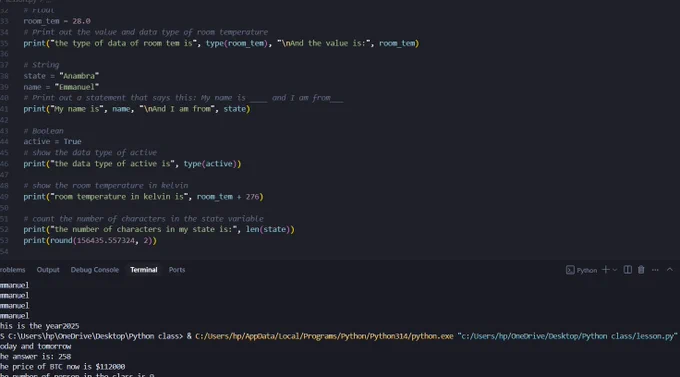Open the Debug Console tab
The width and height of the screenshot is (680, 377).
pyautogui.click(x=95, y=270)
